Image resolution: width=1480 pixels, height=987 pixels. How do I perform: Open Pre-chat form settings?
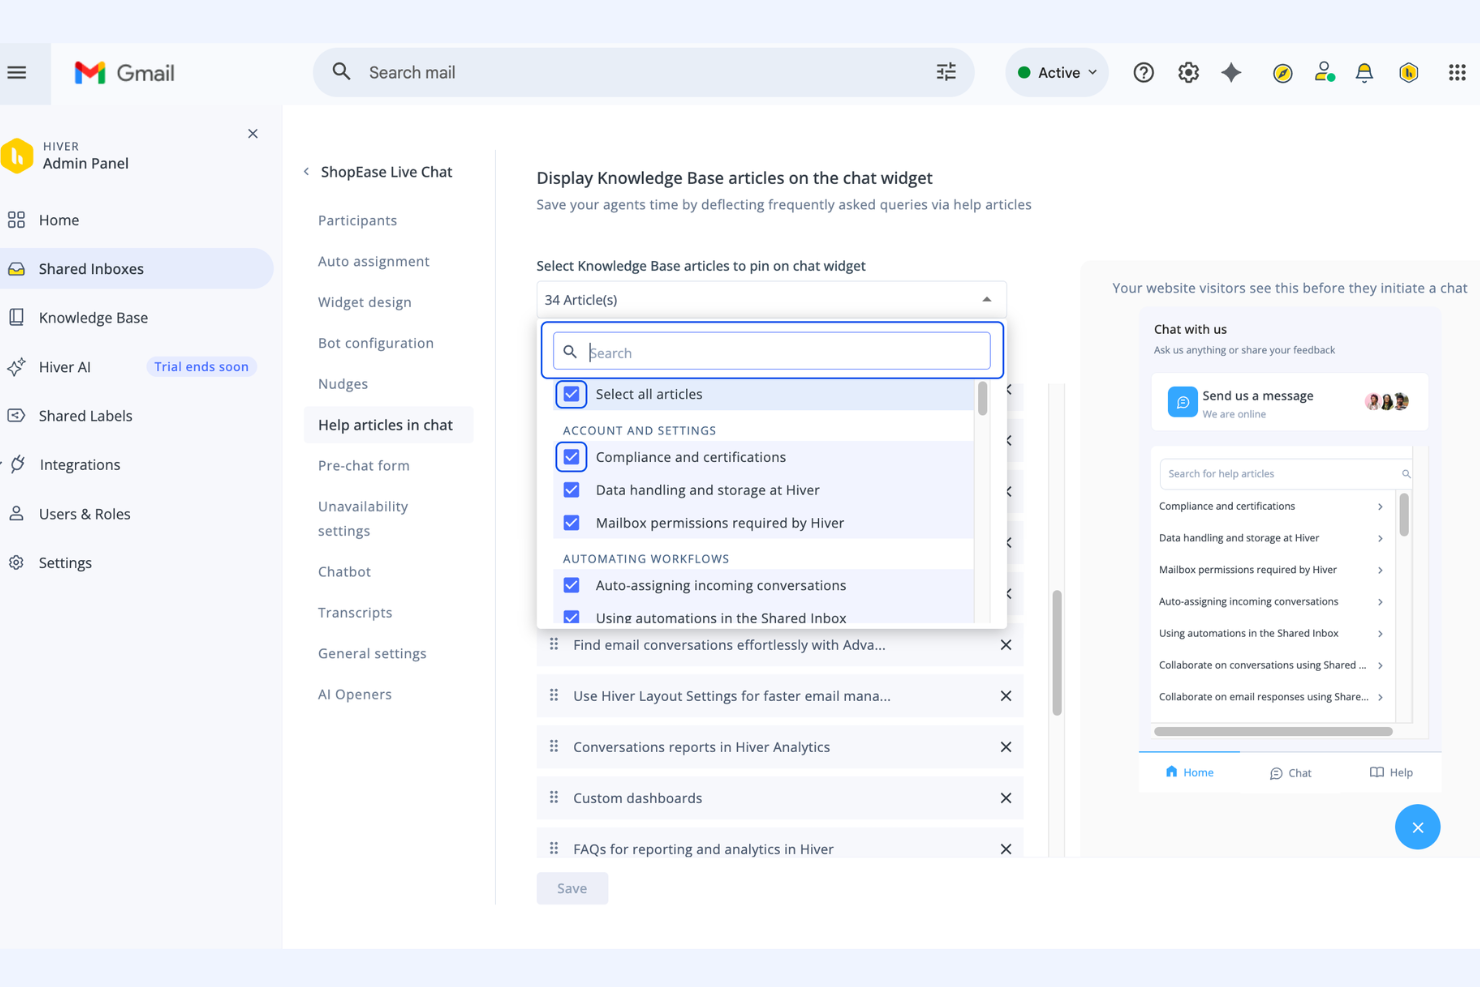[363, 466]
